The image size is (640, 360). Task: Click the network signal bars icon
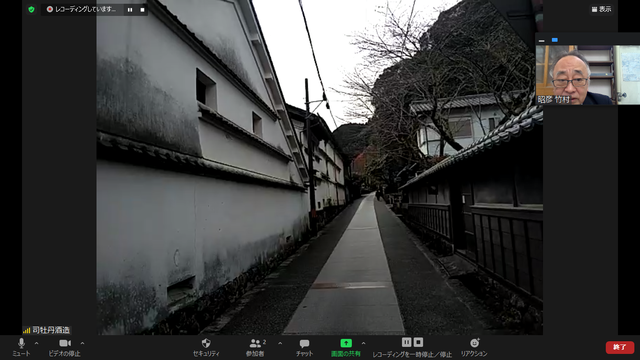point(27,330)
